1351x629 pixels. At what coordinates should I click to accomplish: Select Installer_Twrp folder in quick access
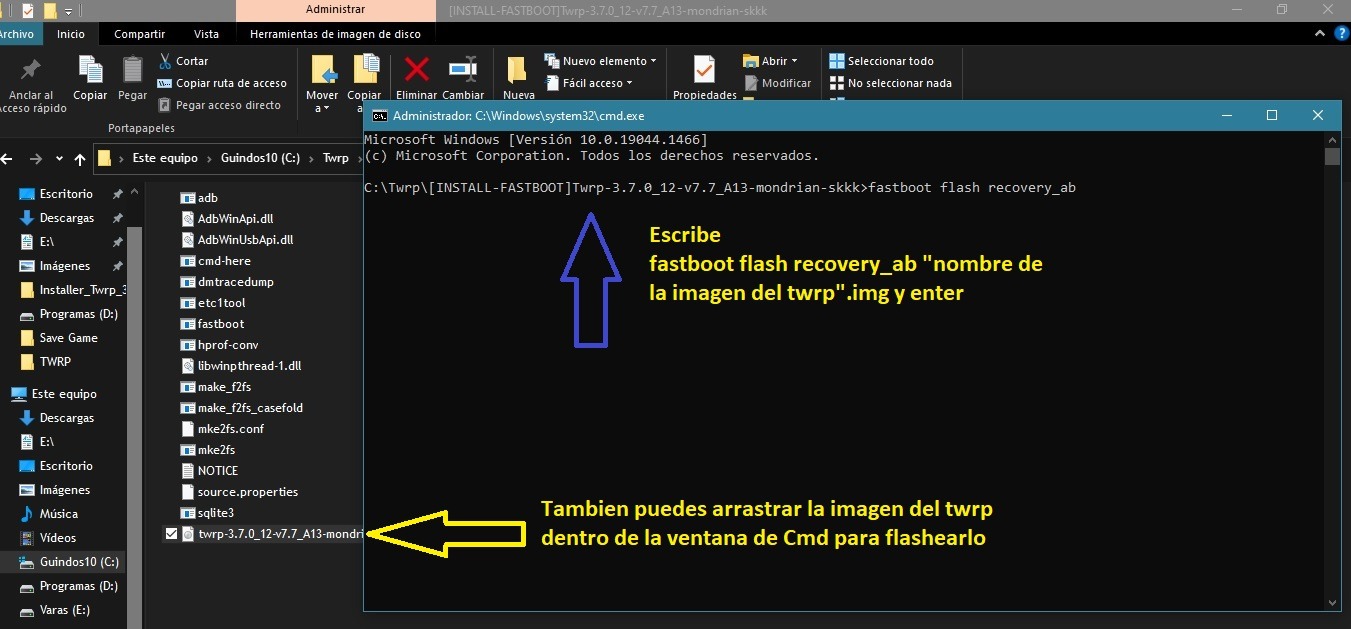pyautogui.click(x=74, y=290)
